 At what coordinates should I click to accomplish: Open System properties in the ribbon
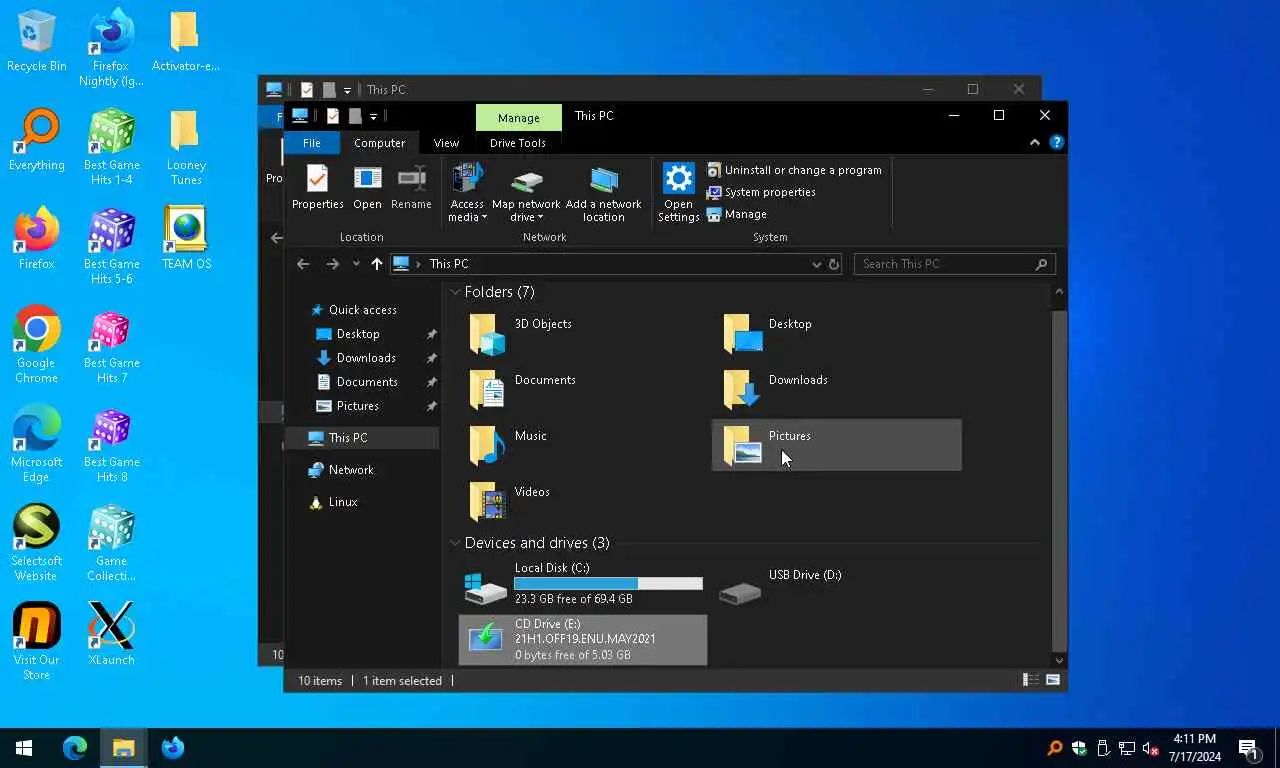[761, 192]
